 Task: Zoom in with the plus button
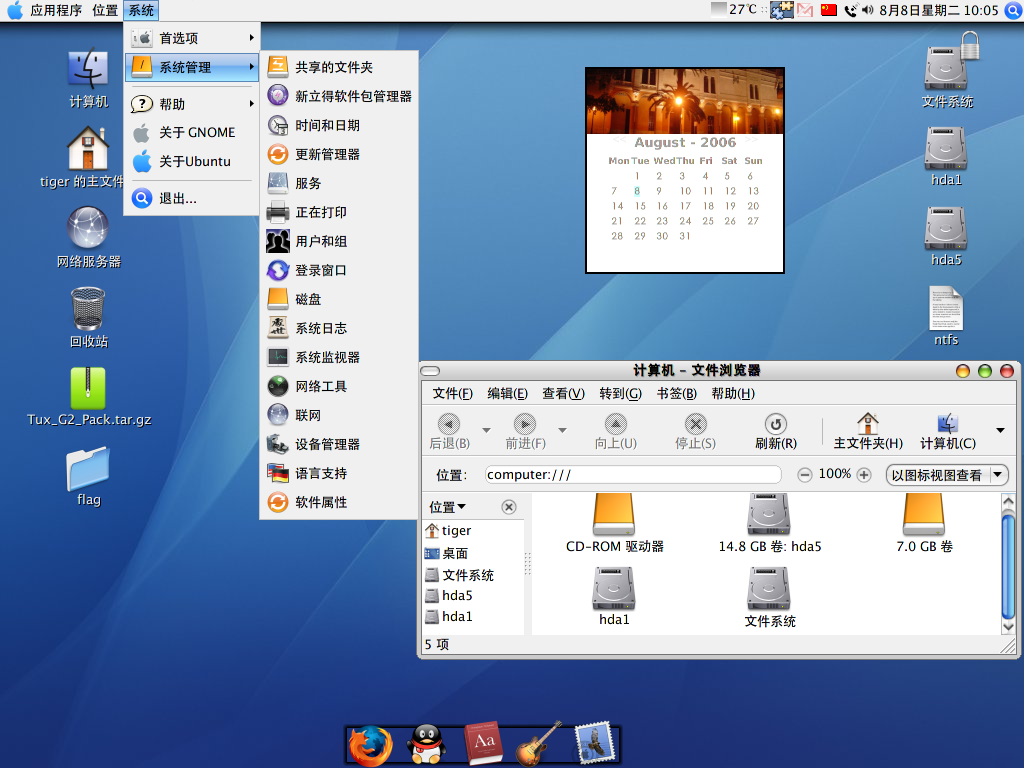(864, 475)
